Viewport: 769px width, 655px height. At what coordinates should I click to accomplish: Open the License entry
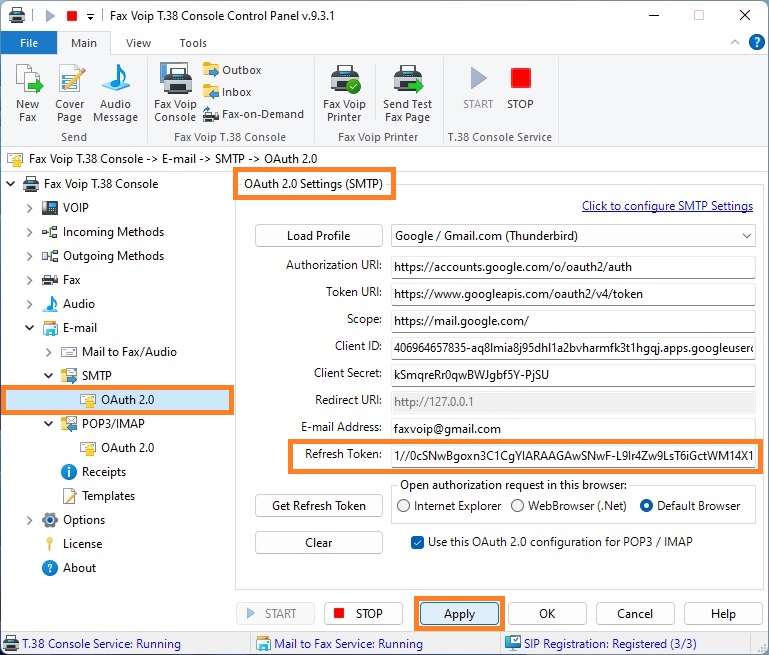(73, 544)
